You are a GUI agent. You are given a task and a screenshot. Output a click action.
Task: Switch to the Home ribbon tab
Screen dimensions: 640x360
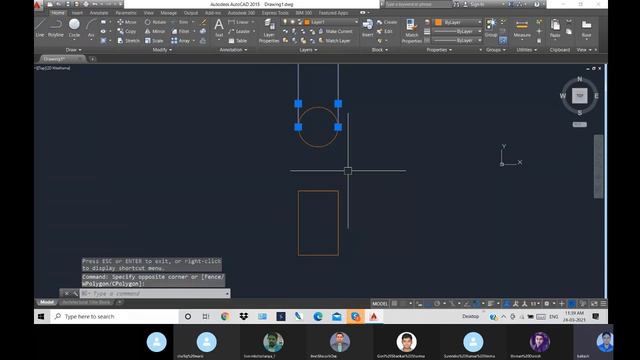(58, 13)
